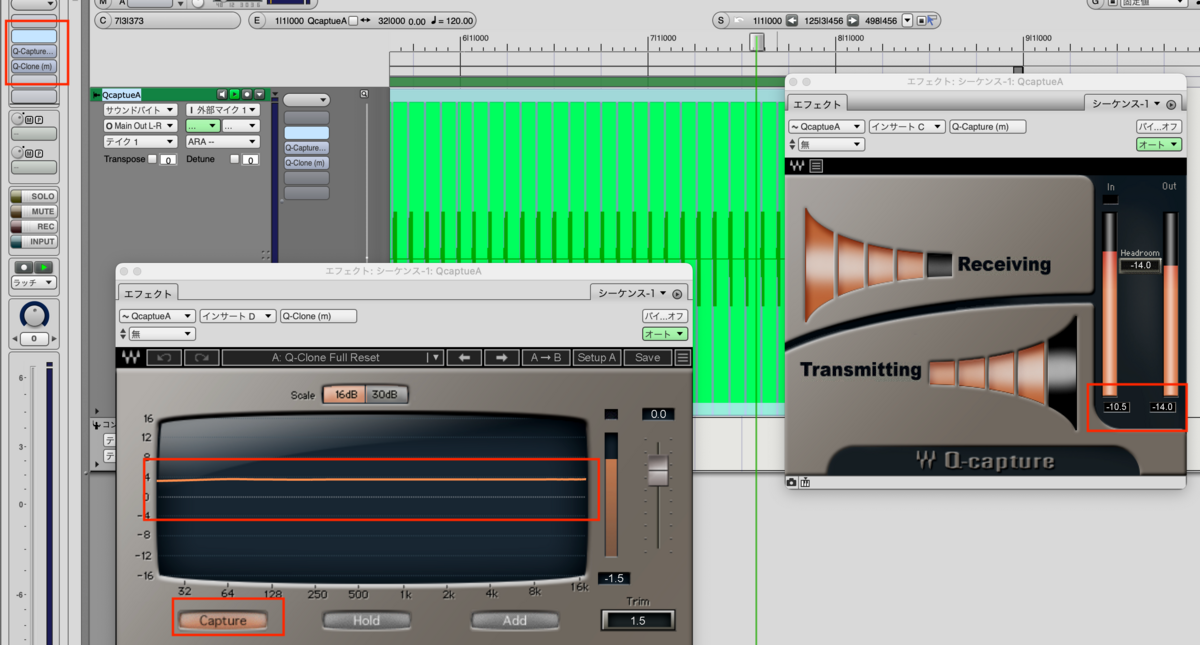Click the Trim value field showing 1.5
This screenshot has height=645, width=1200.
(638, 620)
